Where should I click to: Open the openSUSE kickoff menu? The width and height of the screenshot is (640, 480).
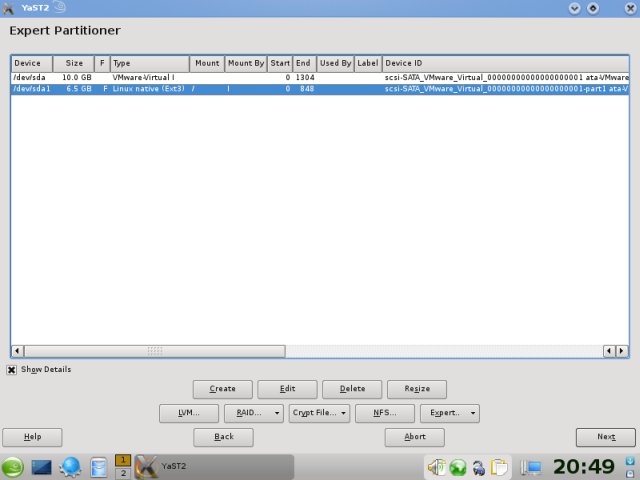pyautogui.click(x=12, y=468)
